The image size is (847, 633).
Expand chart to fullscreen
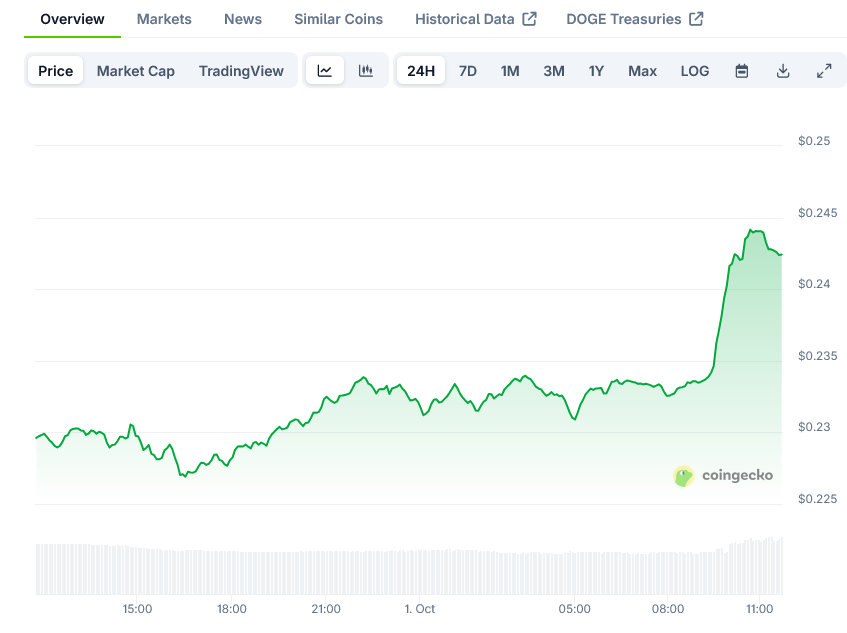pyautogui.click(x=824, y=71)
